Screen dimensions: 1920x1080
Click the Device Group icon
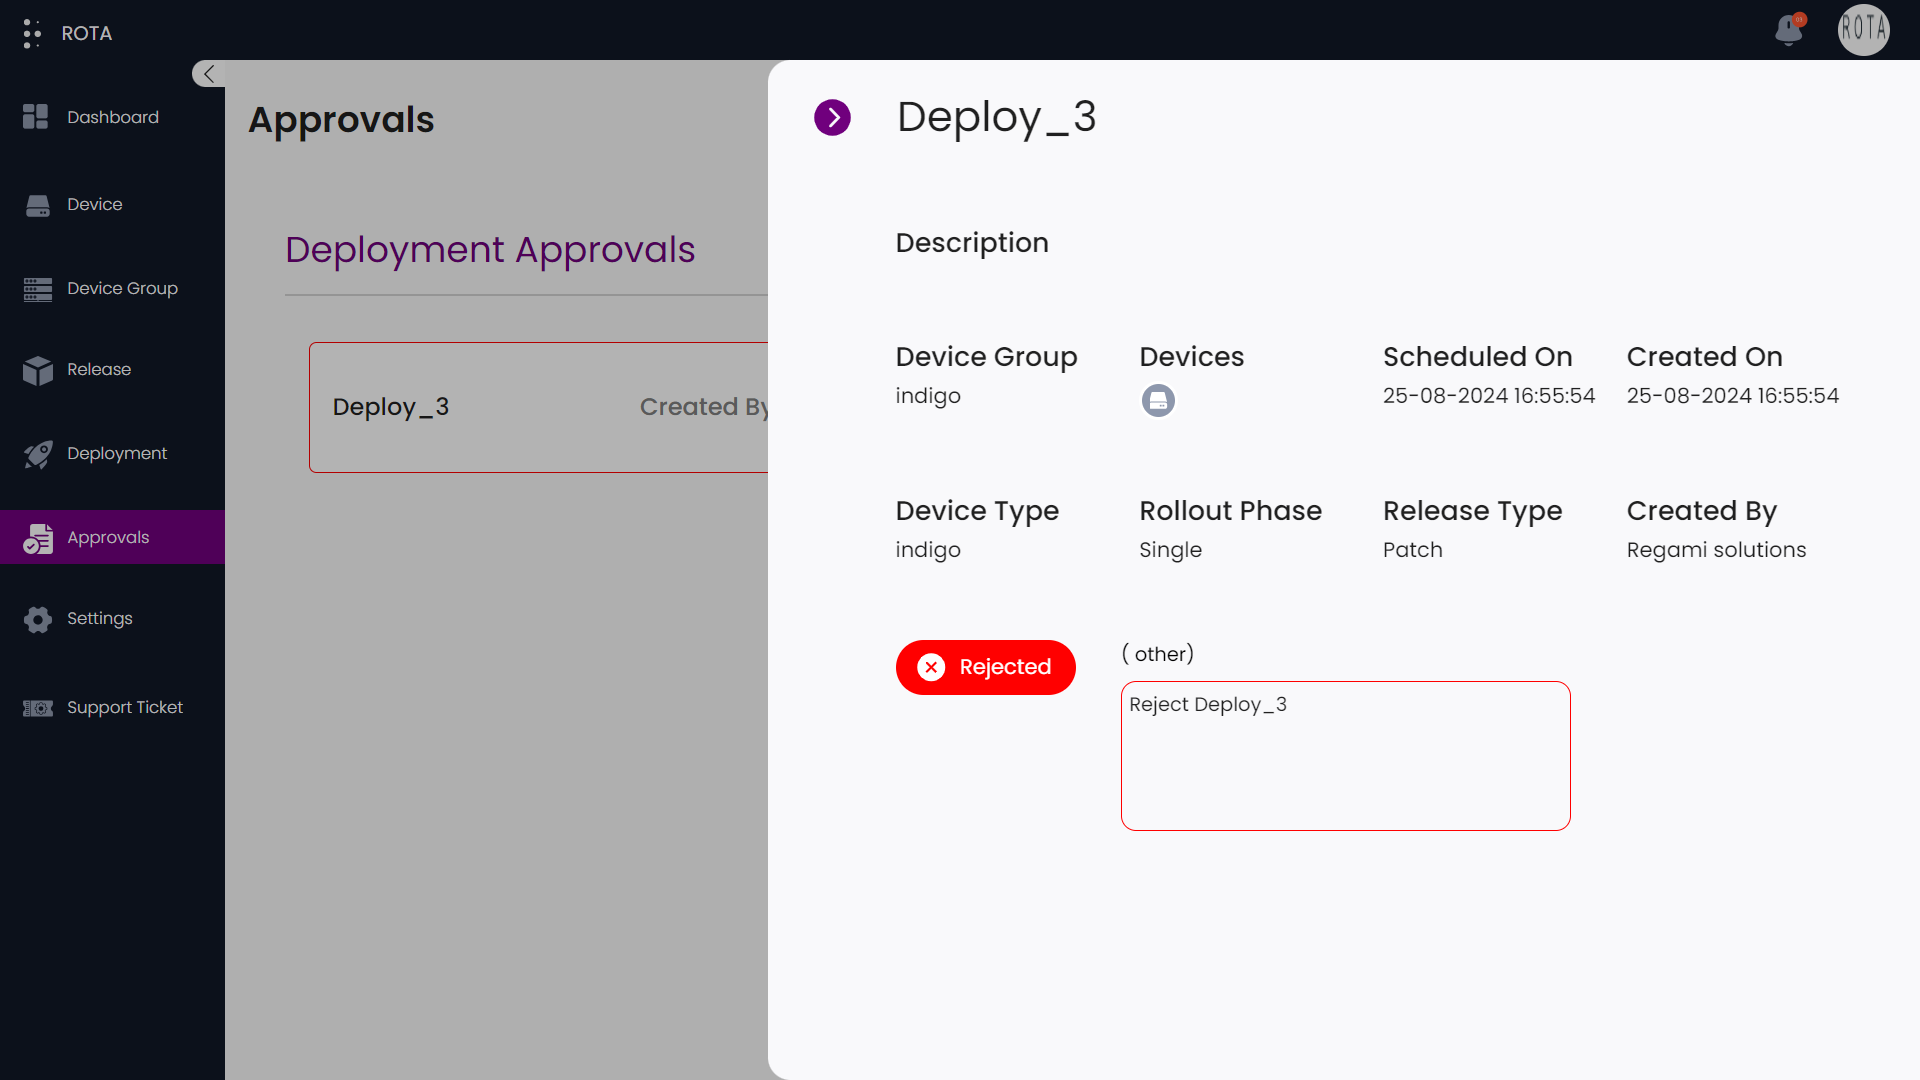click(37, 289)
